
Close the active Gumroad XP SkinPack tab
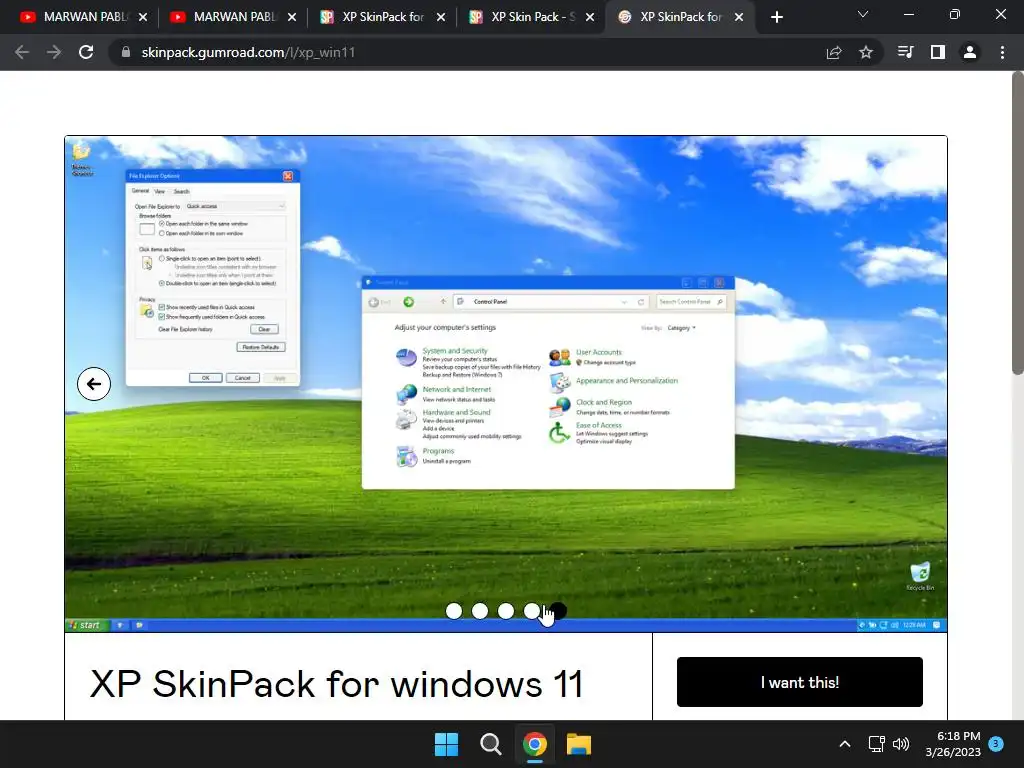pyautogui.click(x=739, y=17)
